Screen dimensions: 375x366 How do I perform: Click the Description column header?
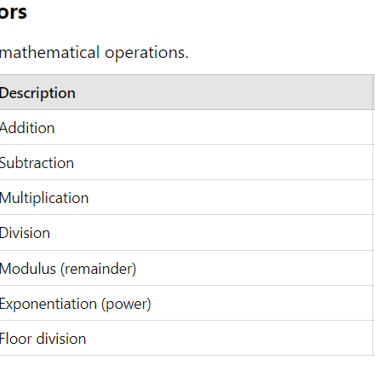[x=38, y=93]
